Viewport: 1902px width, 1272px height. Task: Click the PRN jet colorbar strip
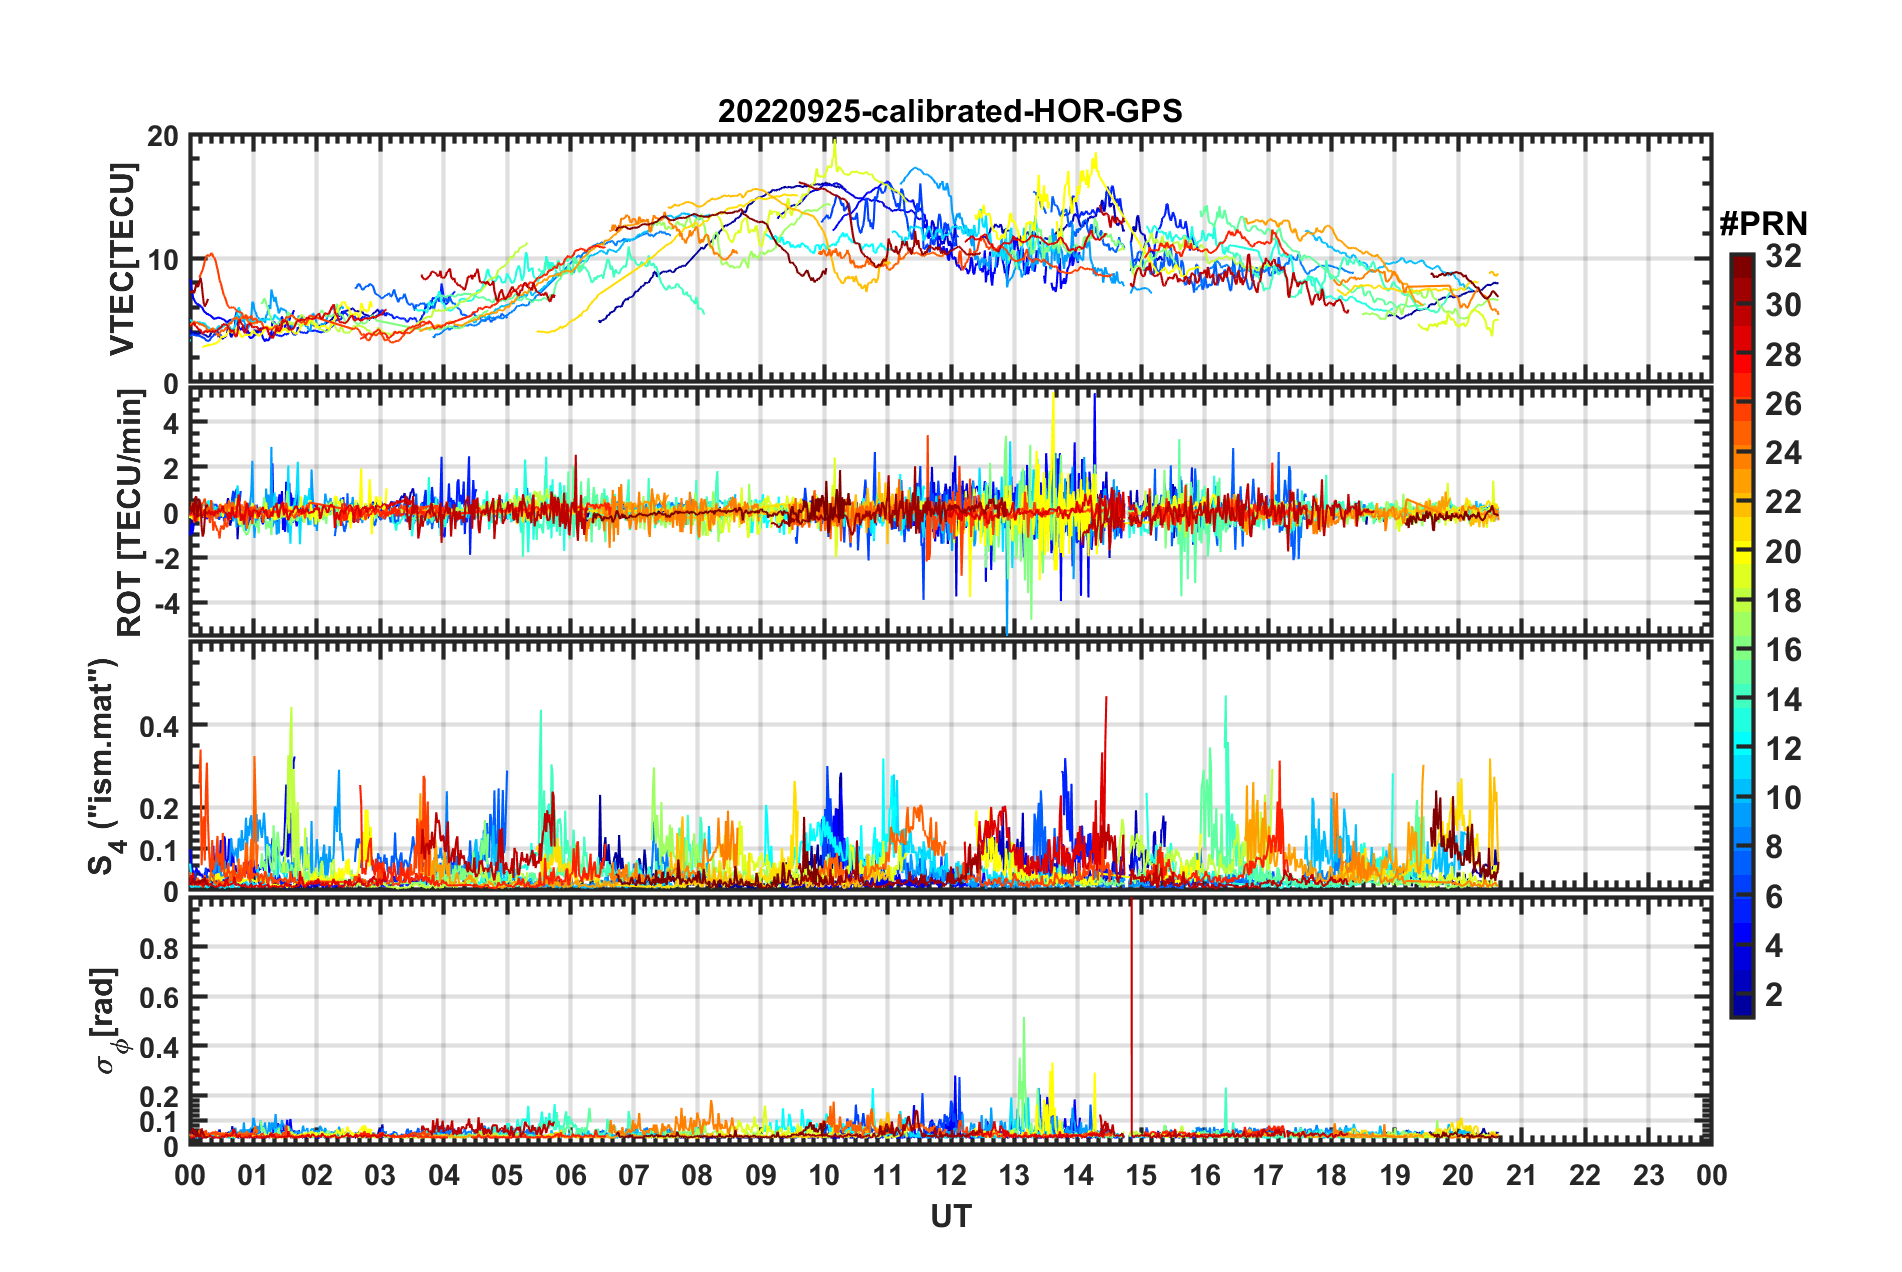(x=1742, y=635)
